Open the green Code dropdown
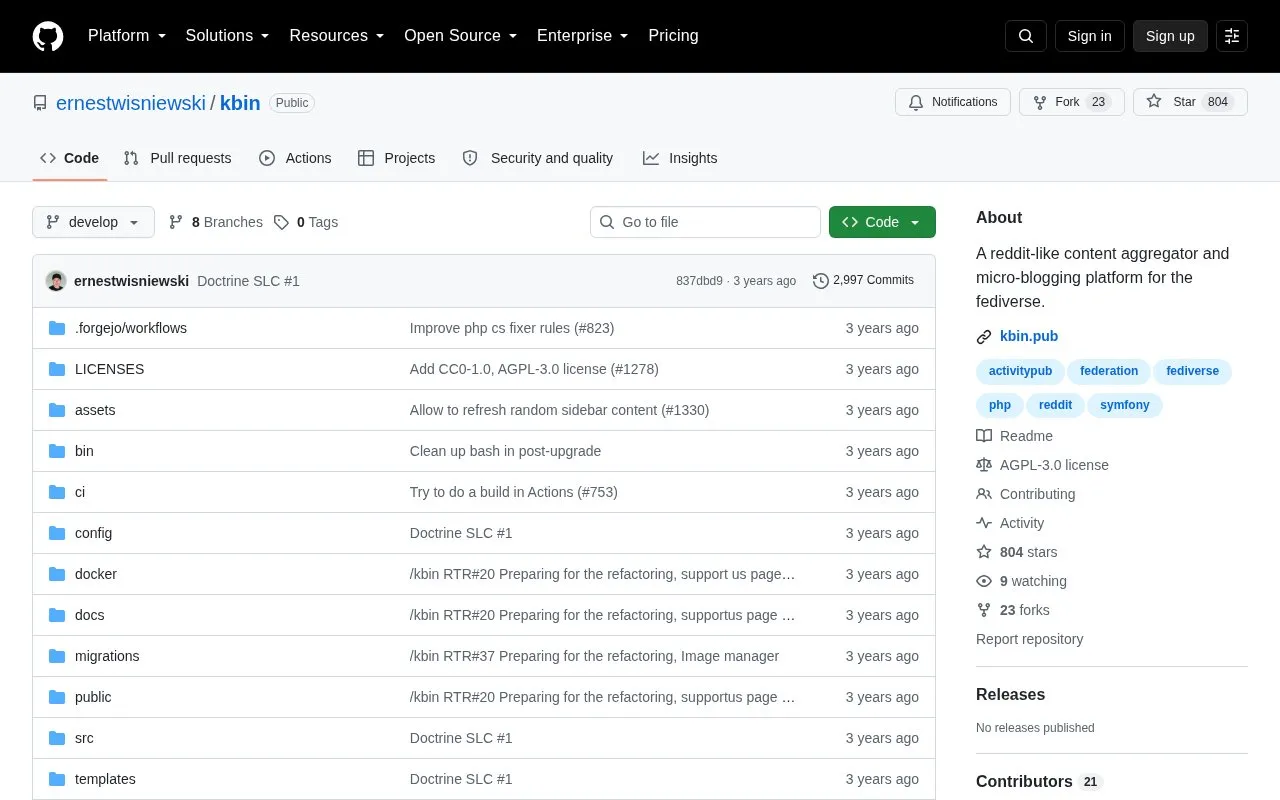This screenshot has height=800, width=1280. pos(882,222)
